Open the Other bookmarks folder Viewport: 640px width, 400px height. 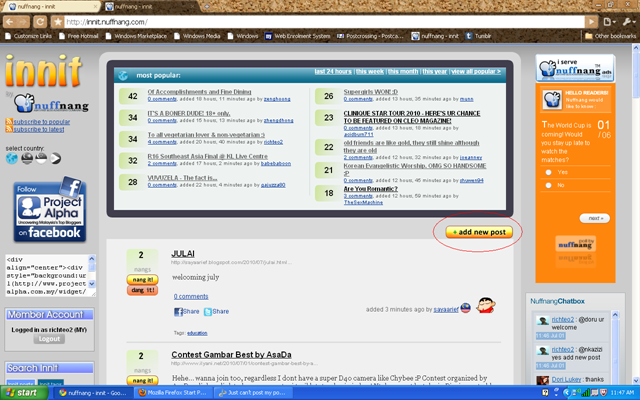tap(610, 36)
